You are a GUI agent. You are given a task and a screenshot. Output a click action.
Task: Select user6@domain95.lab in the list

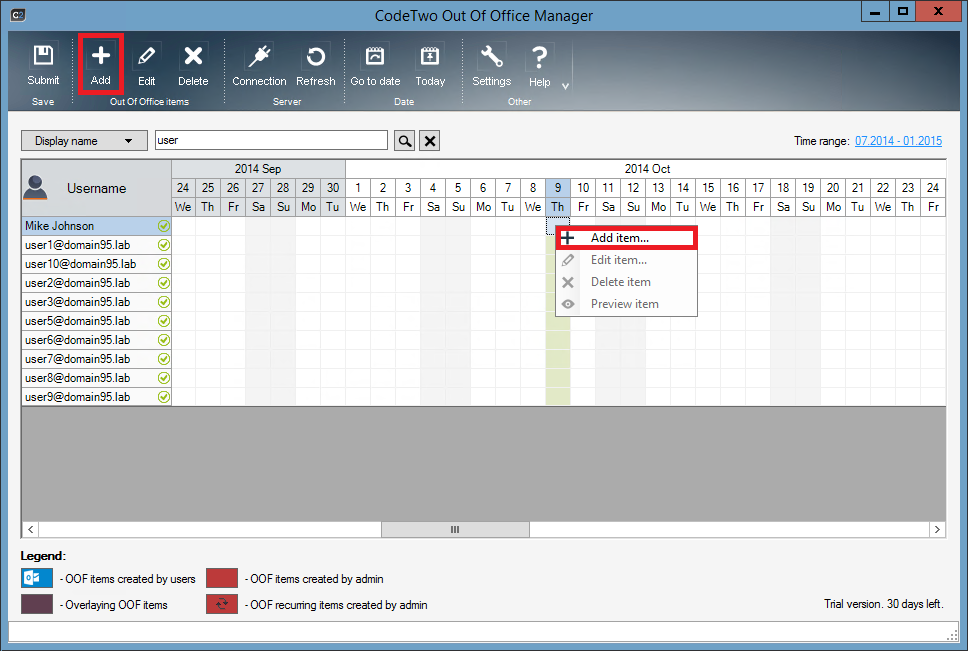pos(96,340)
